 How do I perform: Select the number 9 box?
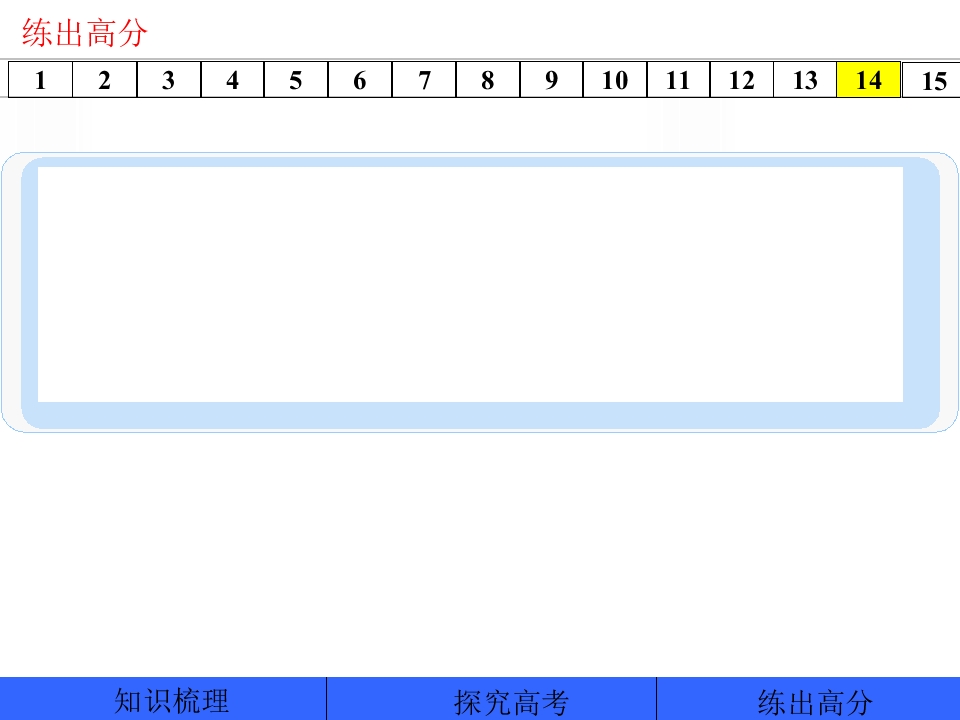[x=551, y=80]
